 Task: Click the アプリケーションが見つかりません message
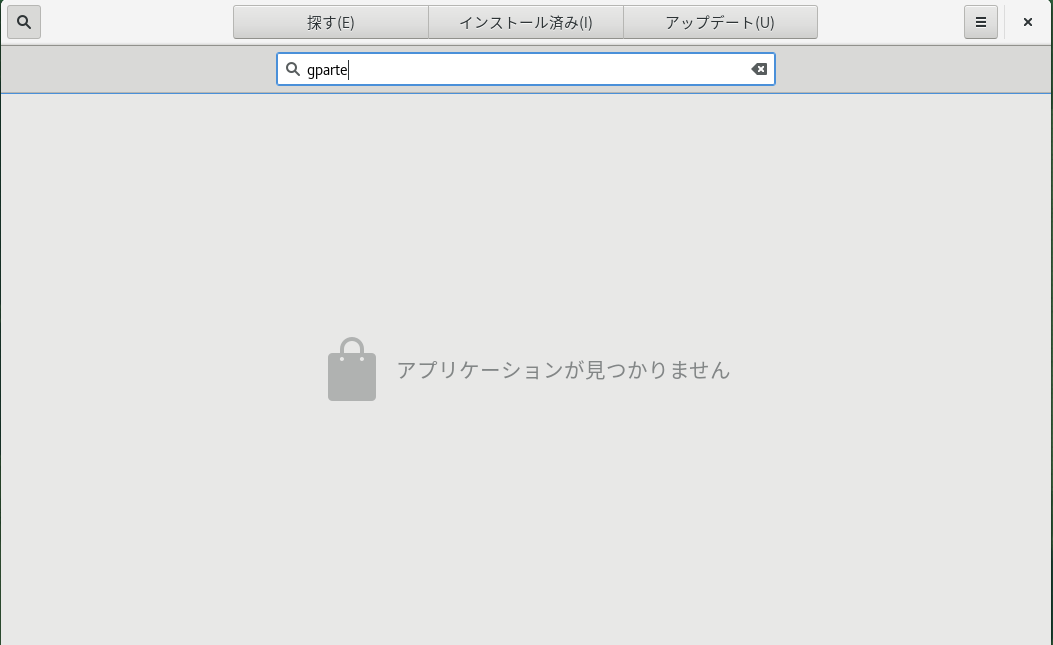(x=563, y=370)
